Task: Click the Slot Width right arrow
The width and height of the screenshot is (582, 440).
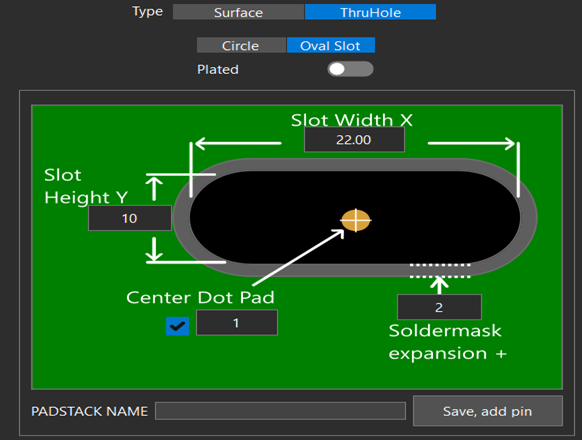Action: click(x=471, y=143)
